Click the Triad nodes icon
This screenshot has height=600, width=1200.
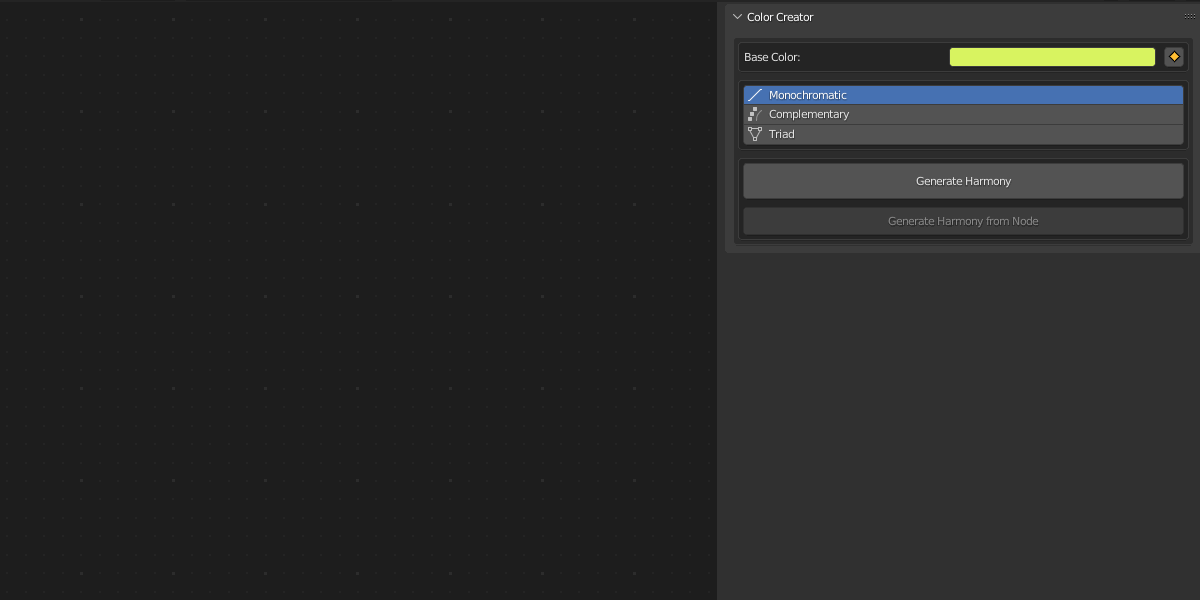[755, 134]
